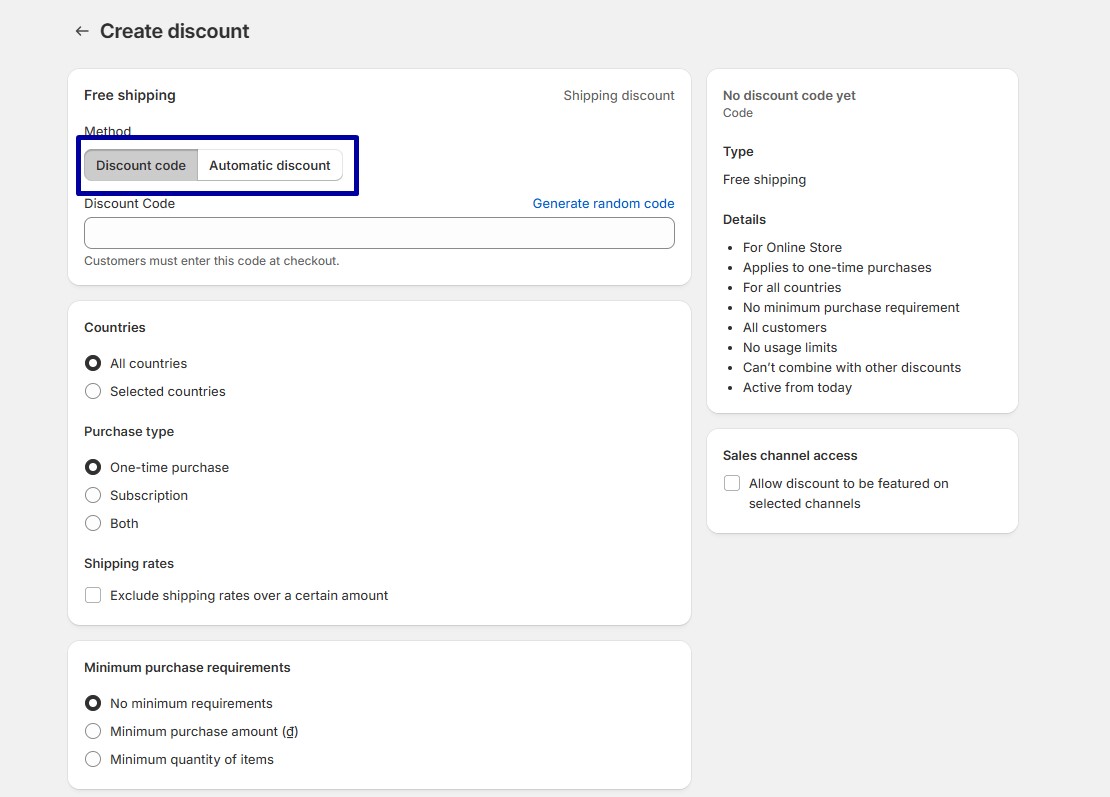Select Subscription purchase type
The image size is (1110, 797).
[x=93, y=495]
